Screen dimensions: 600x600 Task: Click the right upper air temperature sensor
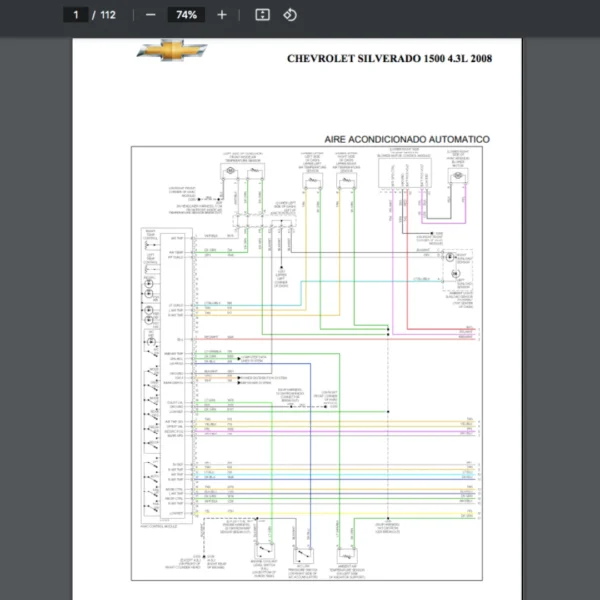[346, 178]
